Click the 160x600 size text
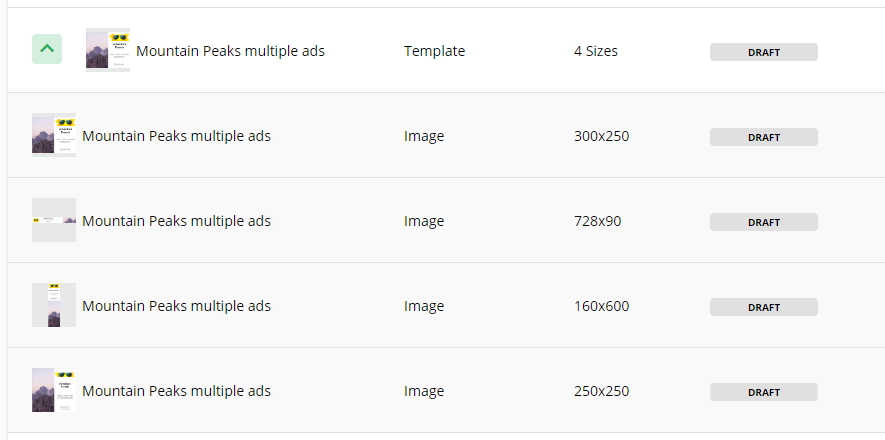The height and width of the screenshot is (440, 885). 601,306
